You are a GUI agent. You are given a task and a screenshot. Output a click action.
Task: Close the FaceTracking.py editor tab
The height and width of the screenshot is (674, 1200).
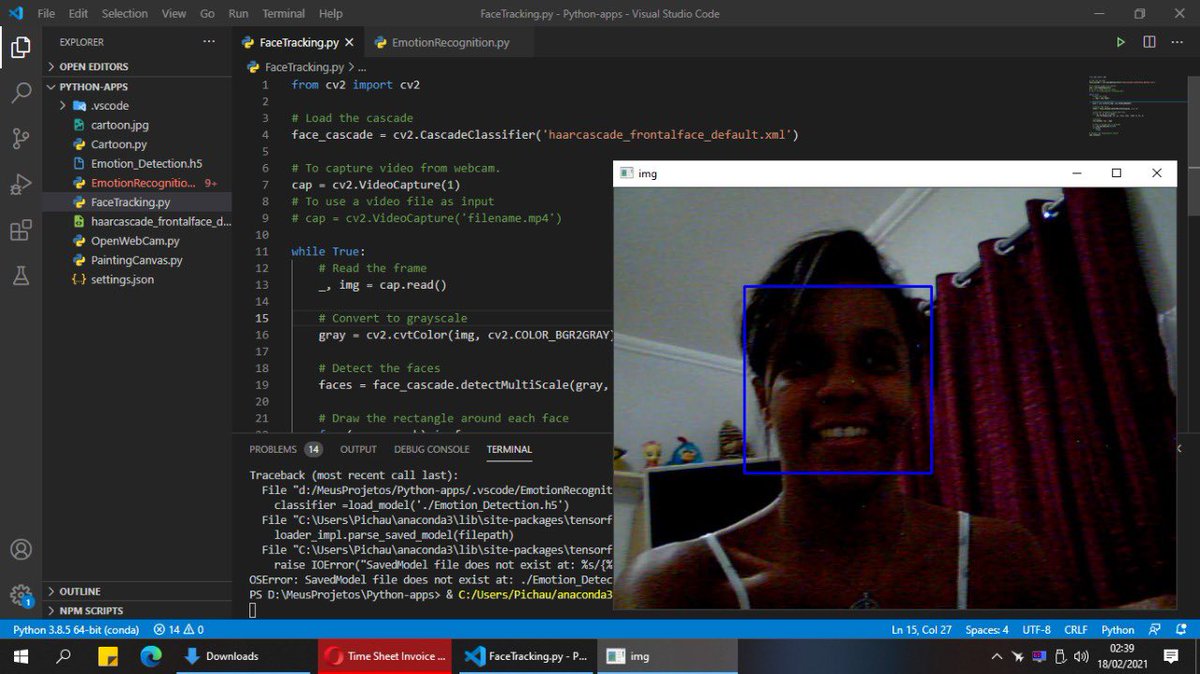pos(348,43)
